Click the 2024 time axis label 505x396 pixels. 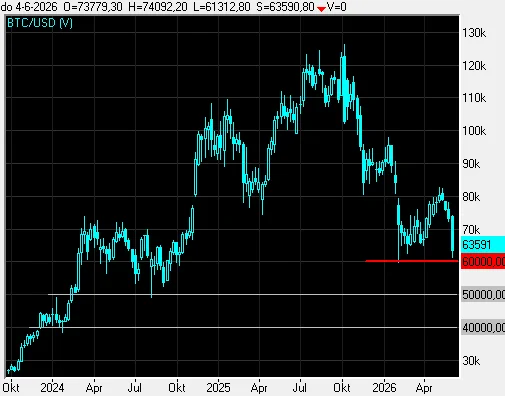52,388
